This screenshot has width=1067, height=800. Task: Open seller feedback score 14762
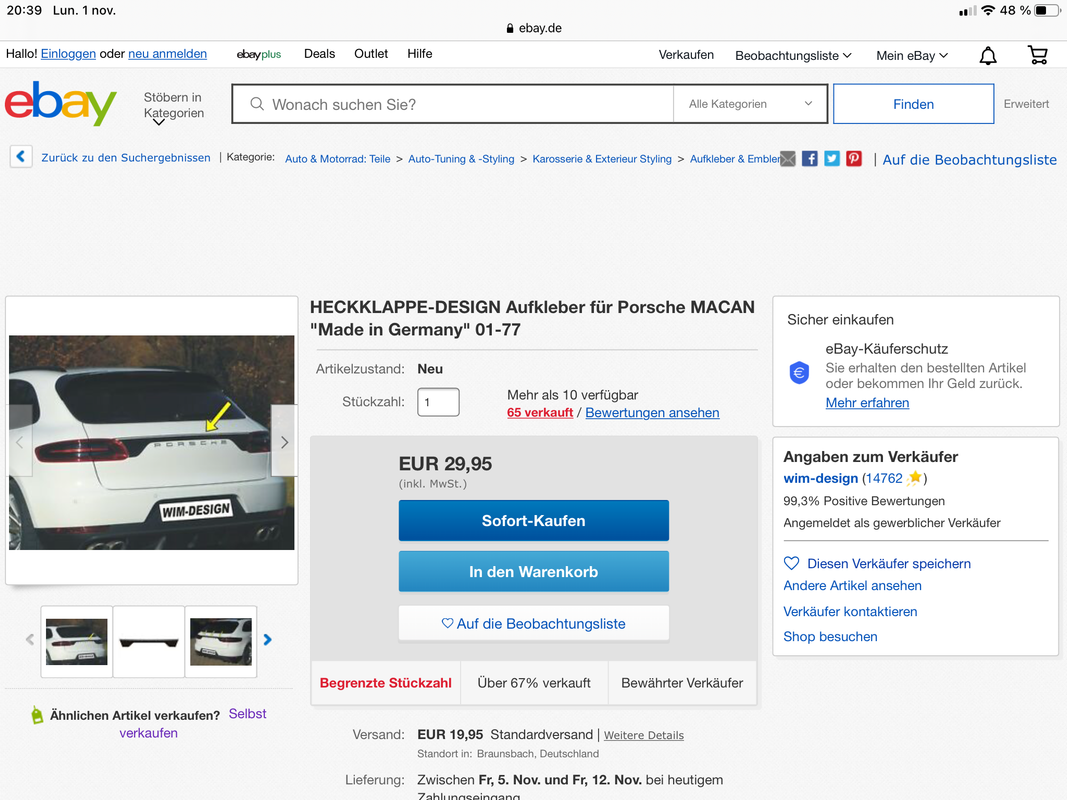click(884, 478)
